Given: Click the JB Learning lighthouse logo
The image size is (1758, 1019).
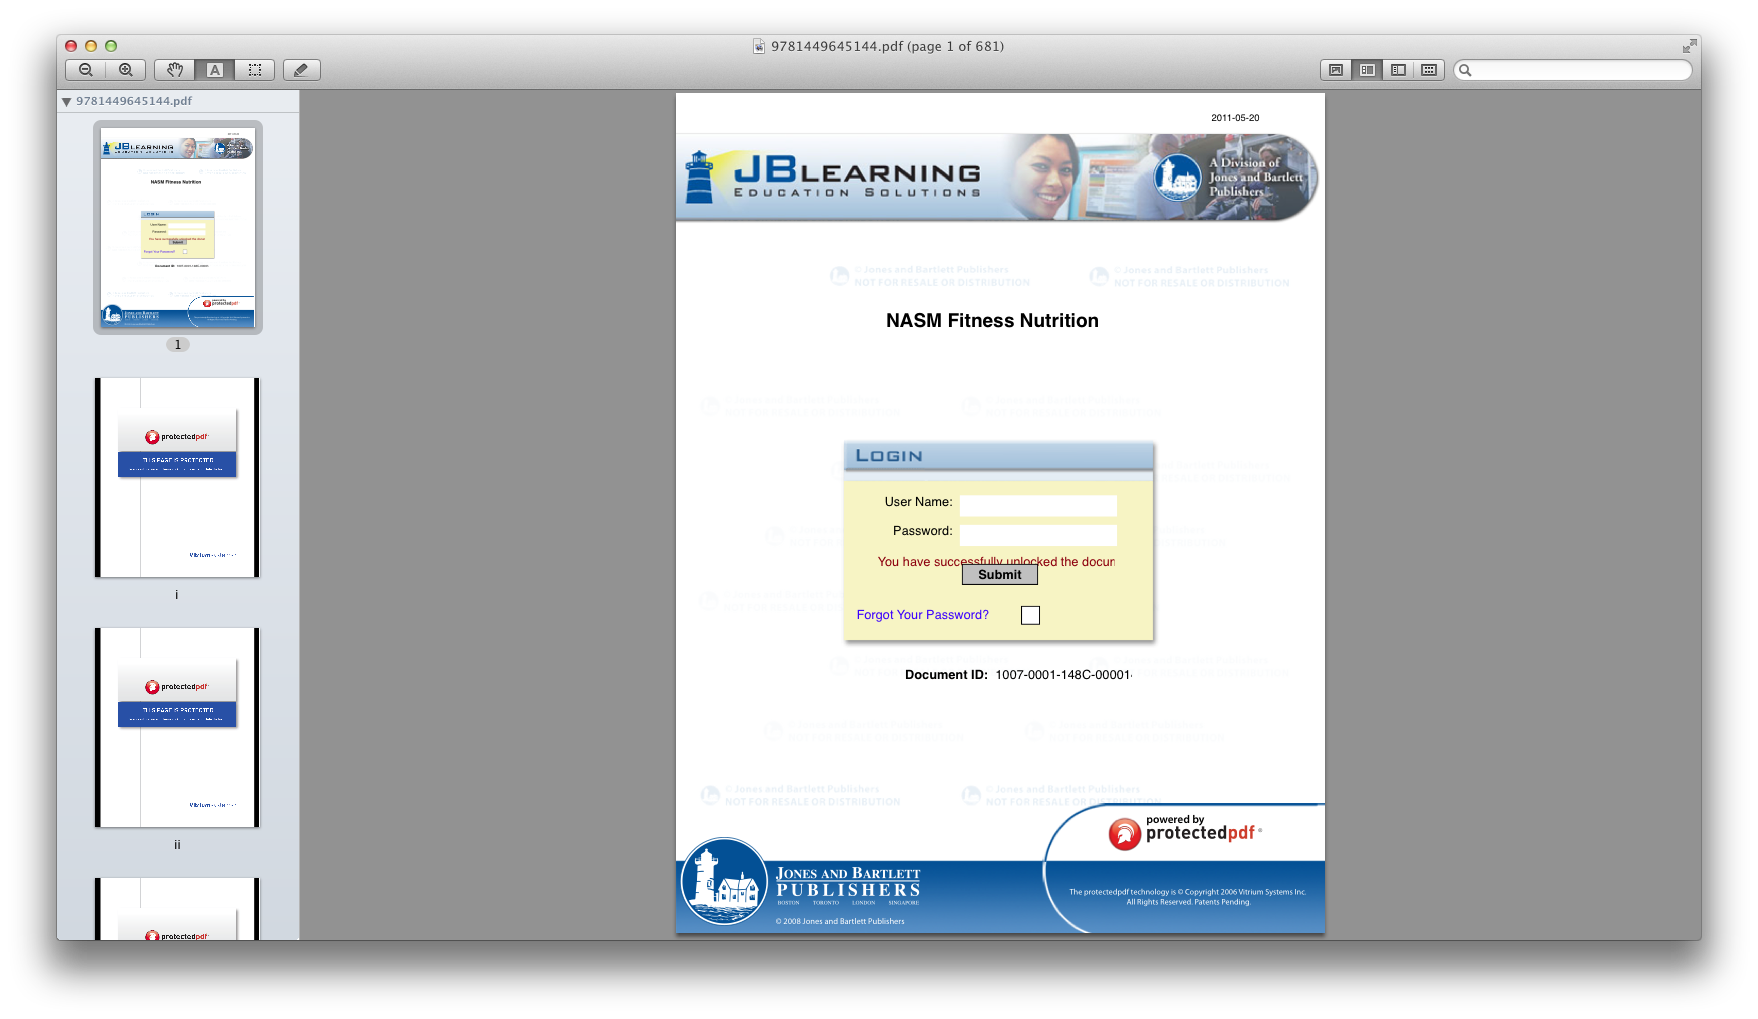Looking at the screenshot, I should pos(700,177).
